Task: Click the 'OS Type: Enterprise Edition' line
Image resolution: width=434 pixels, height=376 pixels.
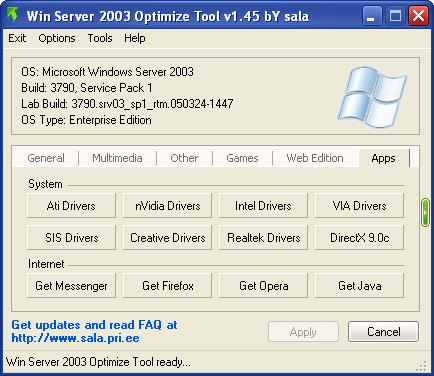Action: pyautogui.click(x=86, y=120)
